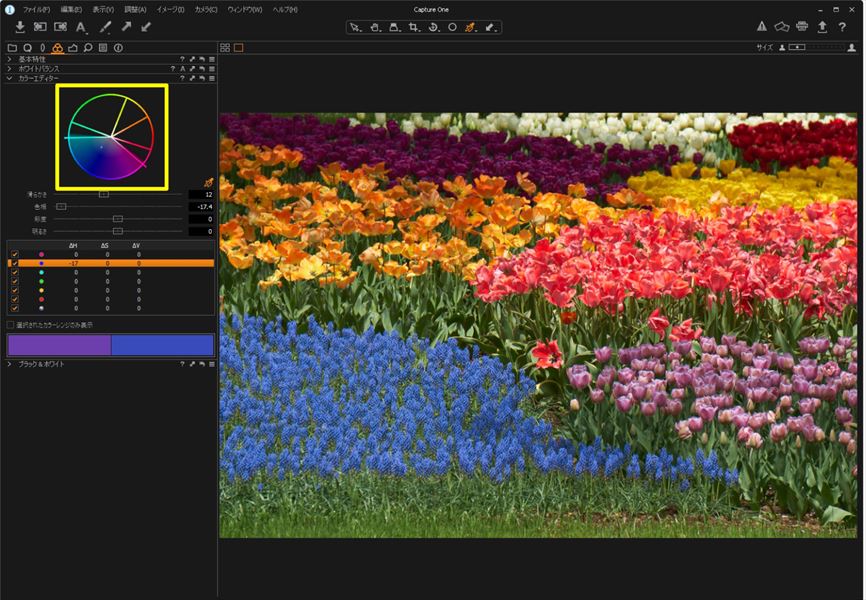This screenshot has height=600, width=866.
Task: Select the brush tool in top toolbar
Action: (x=105, y=27)
